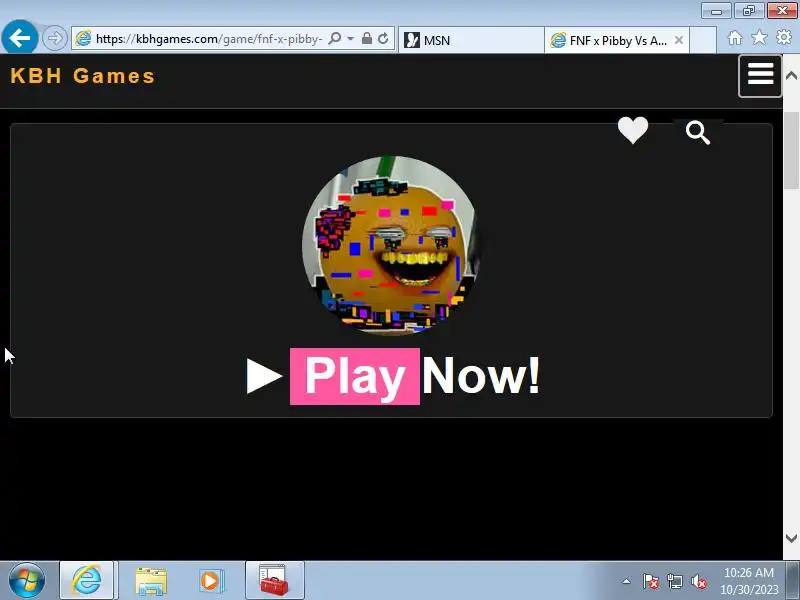
Task: Open the security lock report icon
Action: click(x=366, y=39)
